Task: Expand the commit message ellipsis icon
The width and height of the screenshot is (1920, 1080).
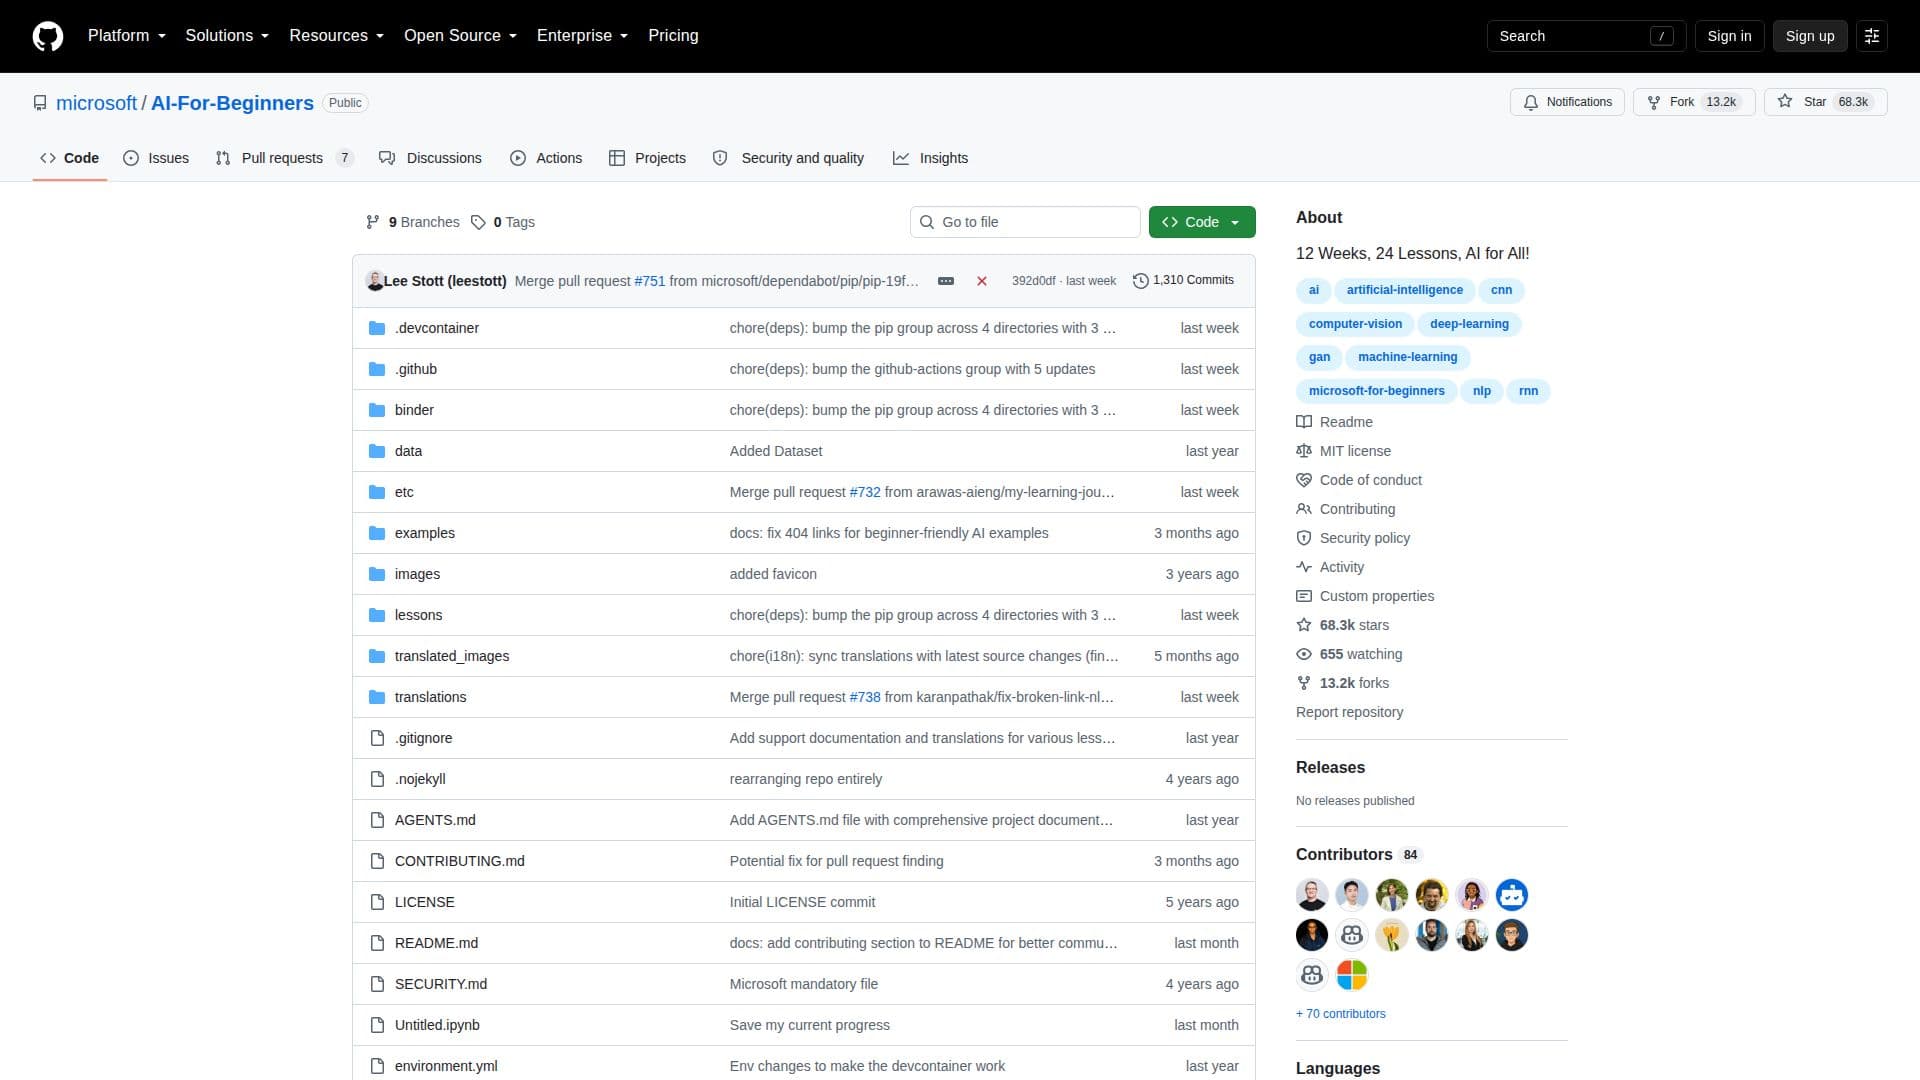Action: [x=946, y=281]
